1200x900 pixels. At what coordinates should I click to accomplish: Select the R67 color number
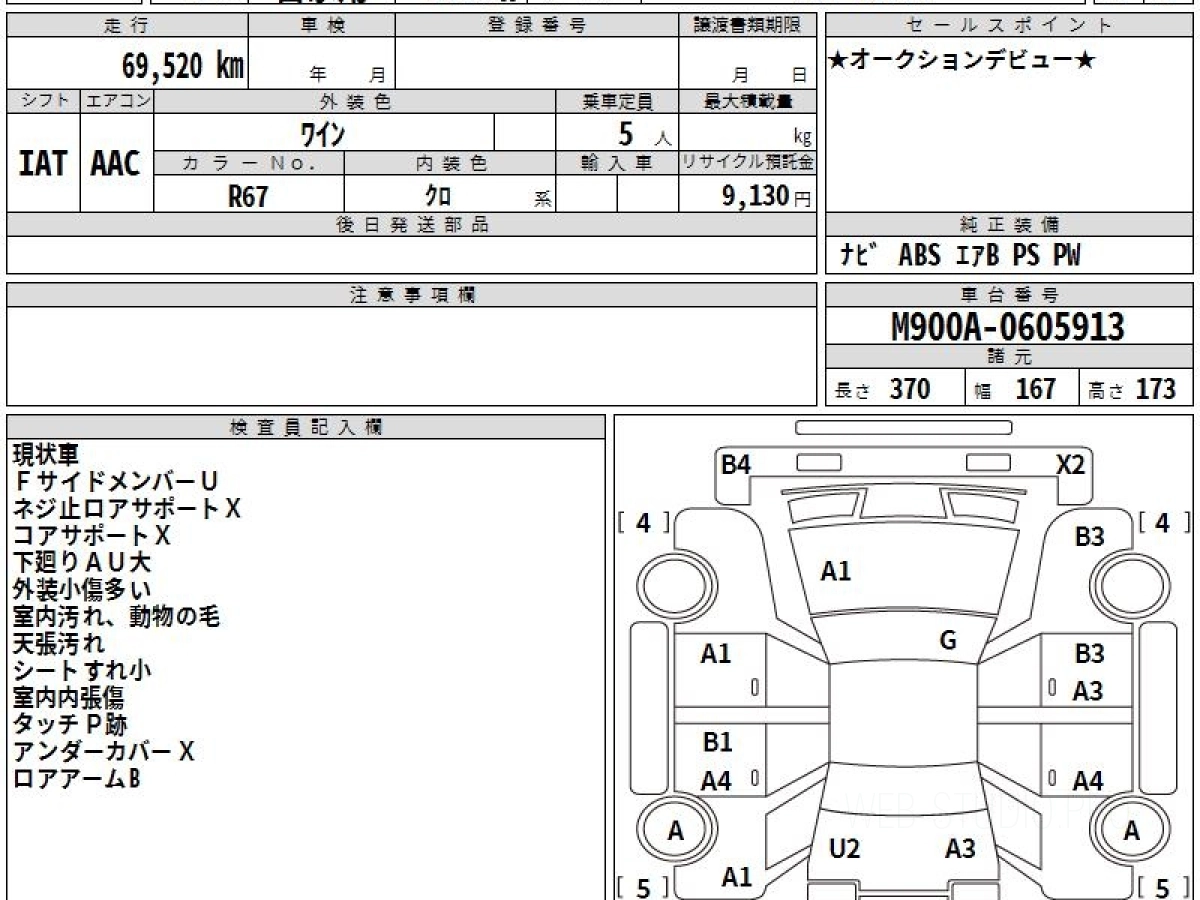coord(248,196)
